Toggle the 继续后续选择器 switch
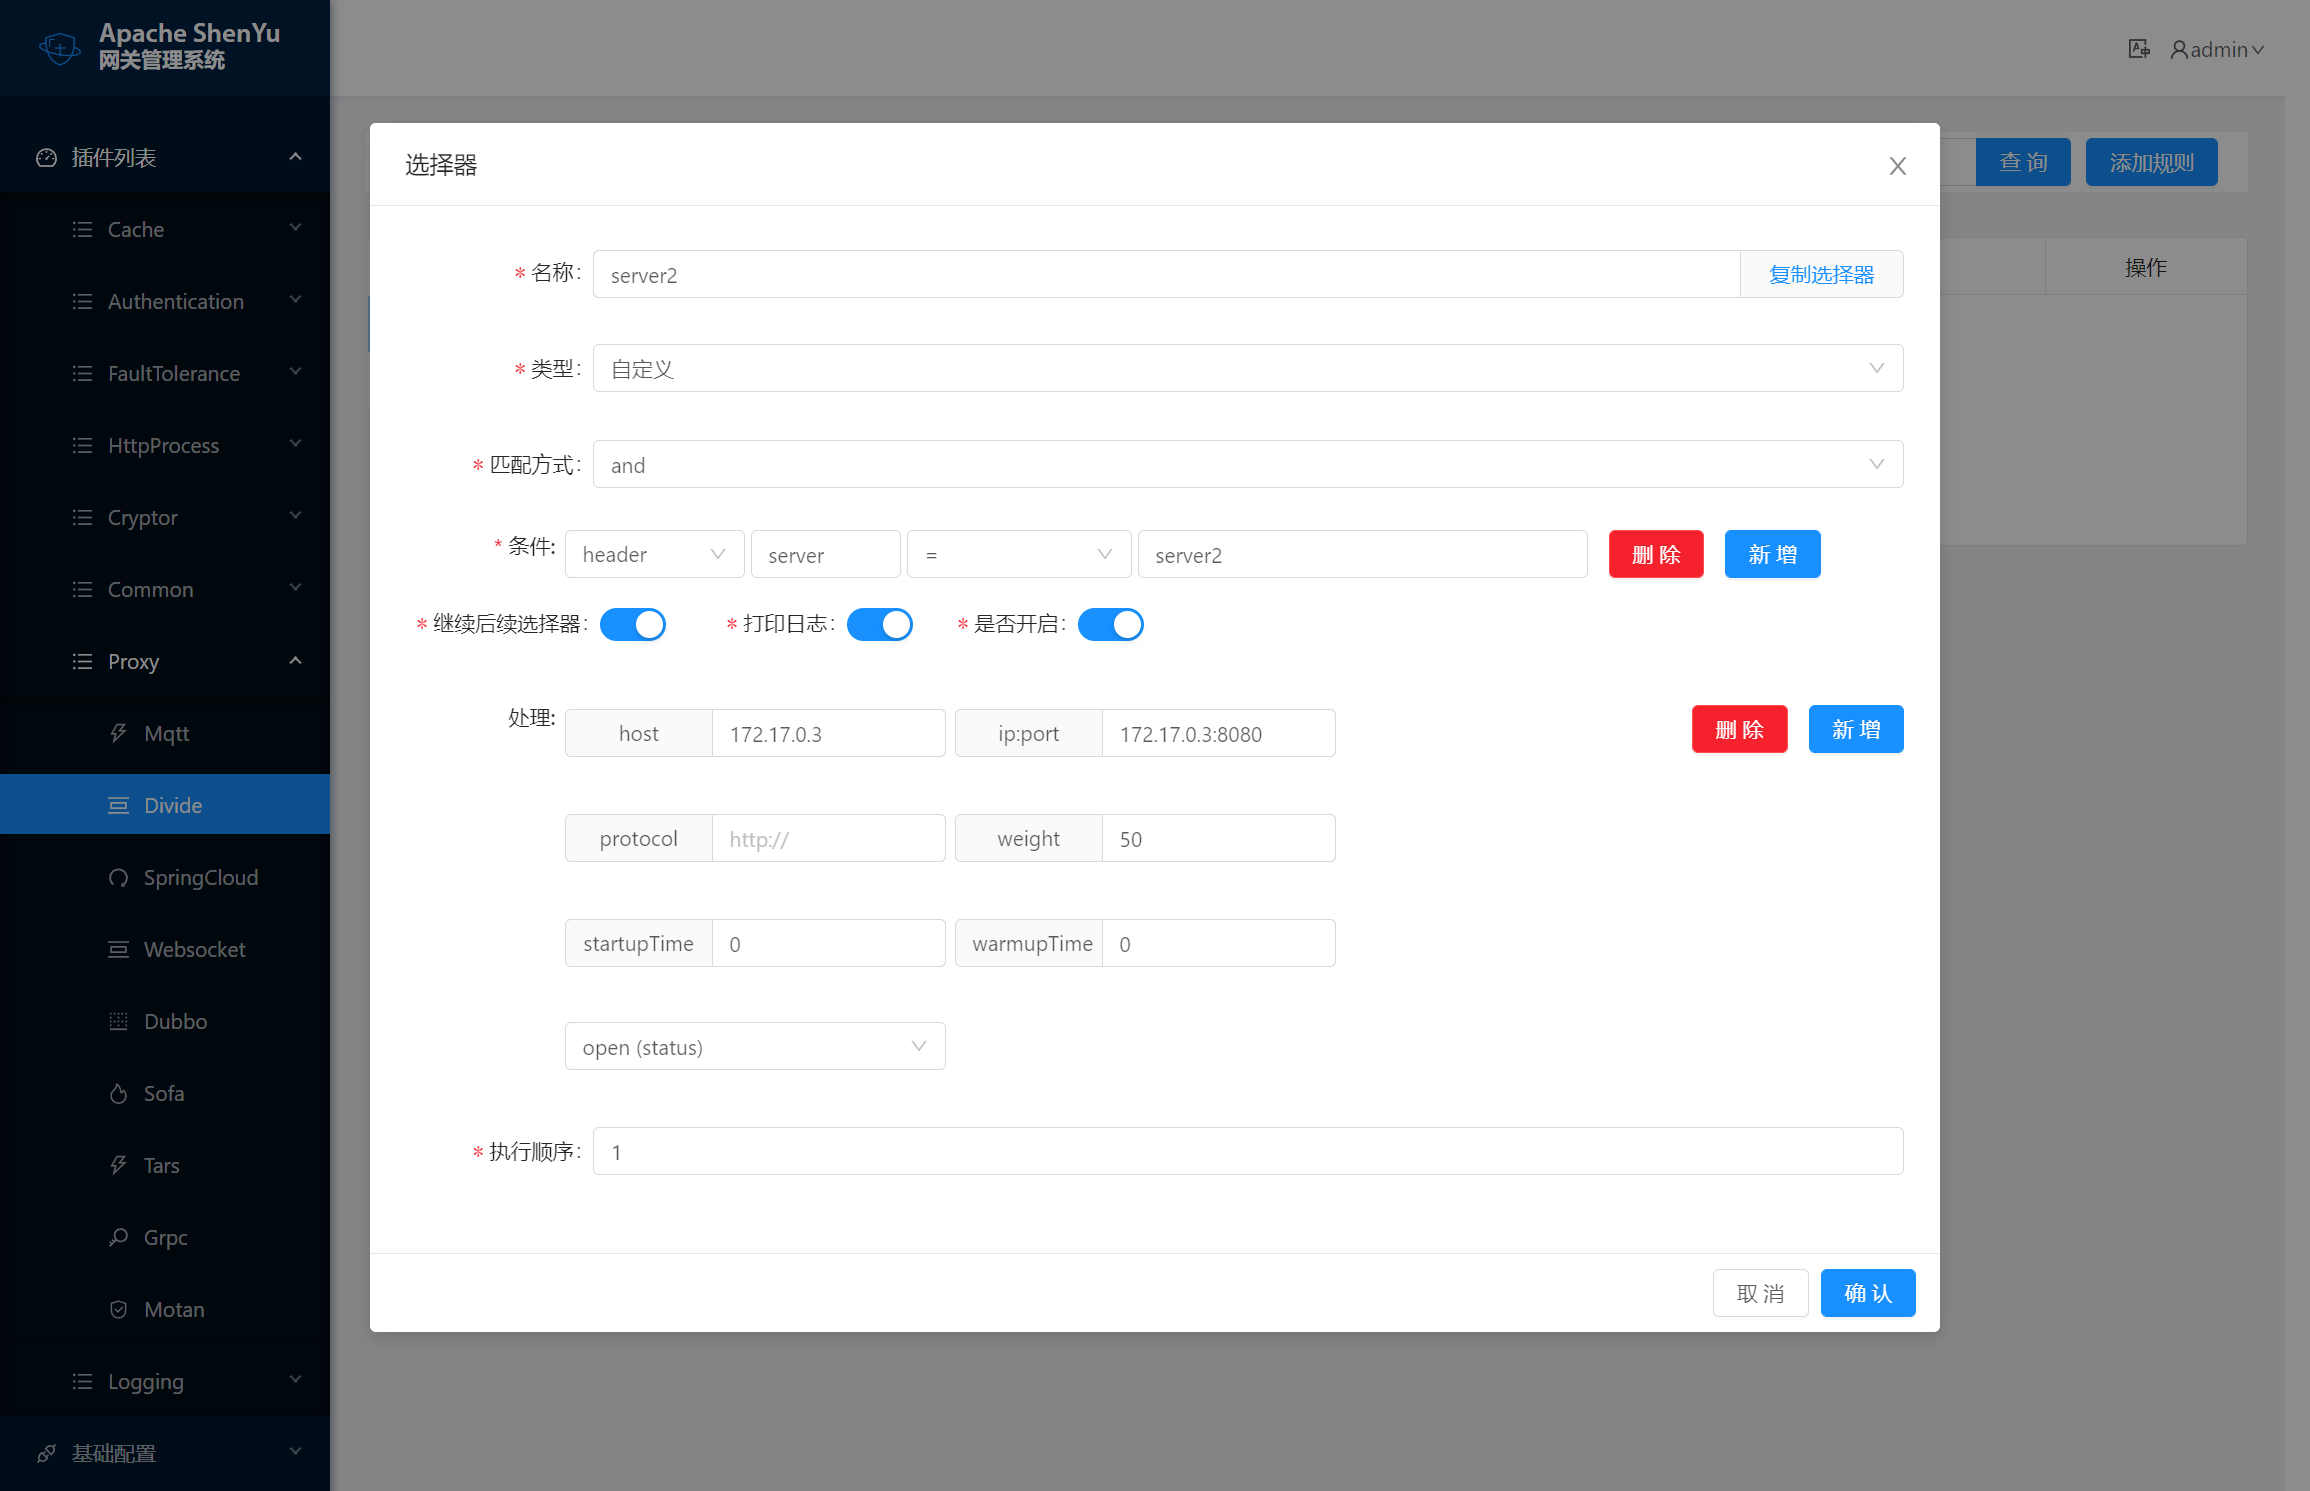 coord(632,624)
